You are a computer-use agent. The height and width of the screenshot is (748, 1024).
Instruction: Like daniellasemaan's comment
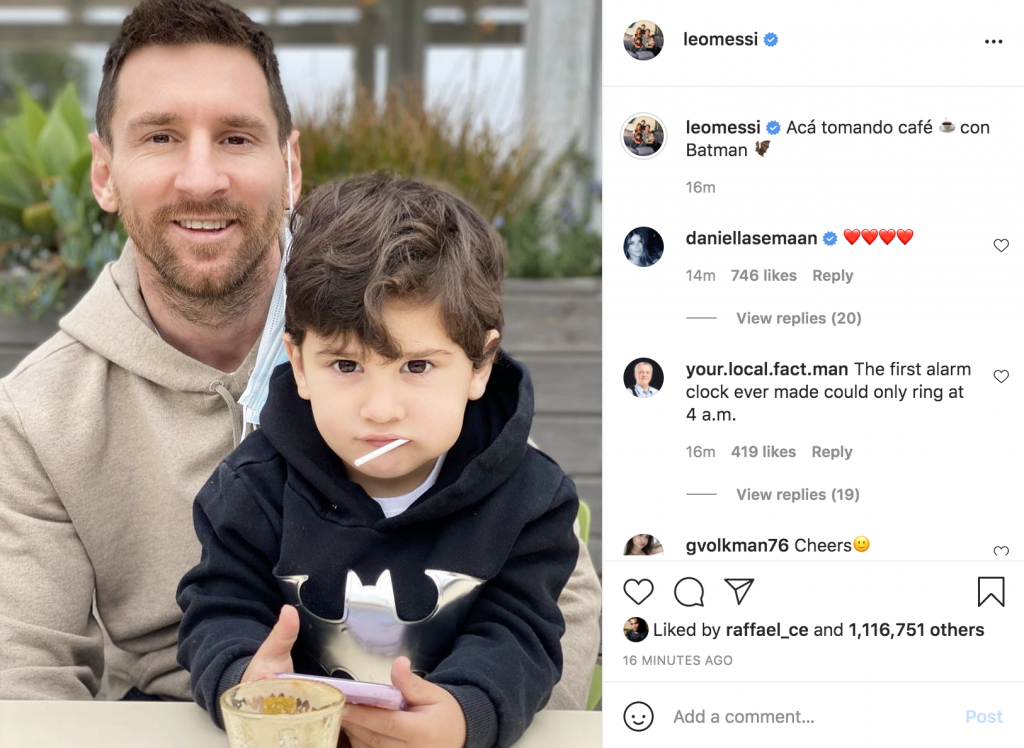(x=1001, y=245)
